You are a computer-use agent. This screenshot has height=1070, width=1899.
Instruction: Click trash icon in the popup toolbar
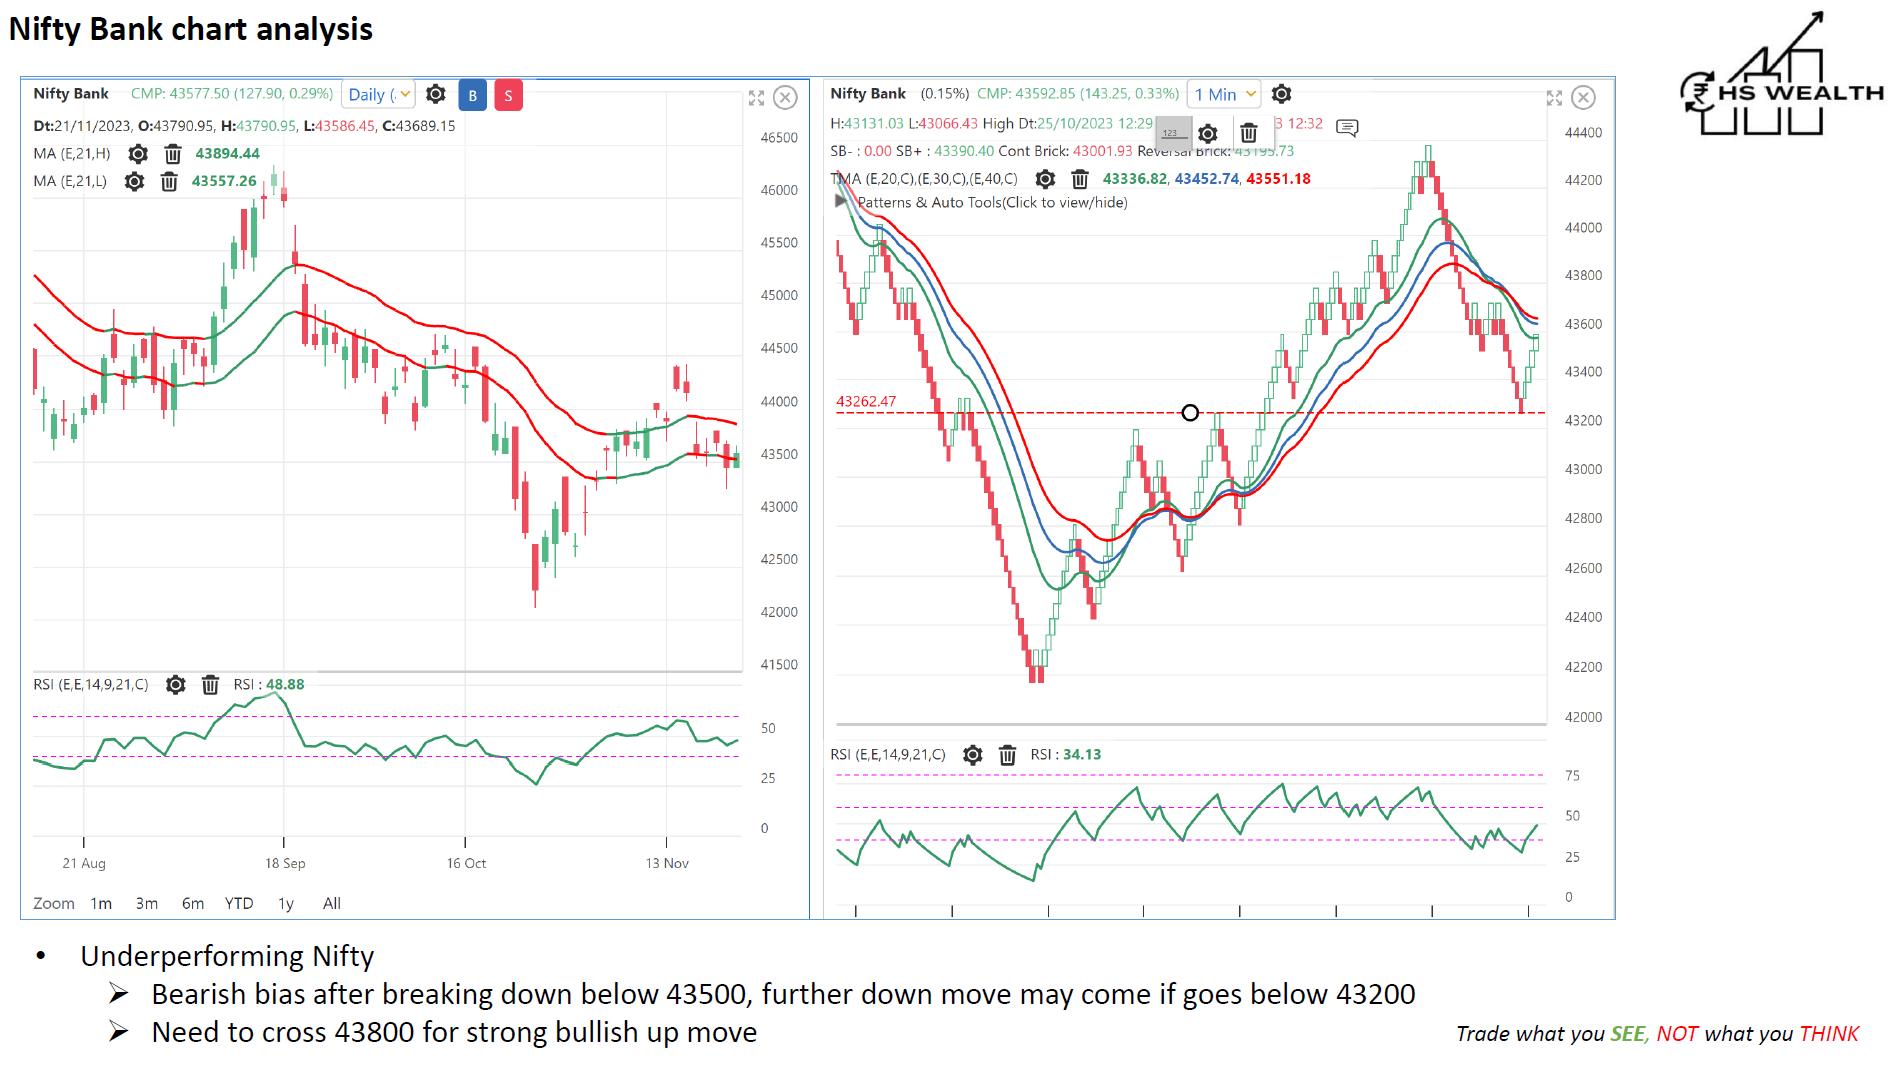1249,133
